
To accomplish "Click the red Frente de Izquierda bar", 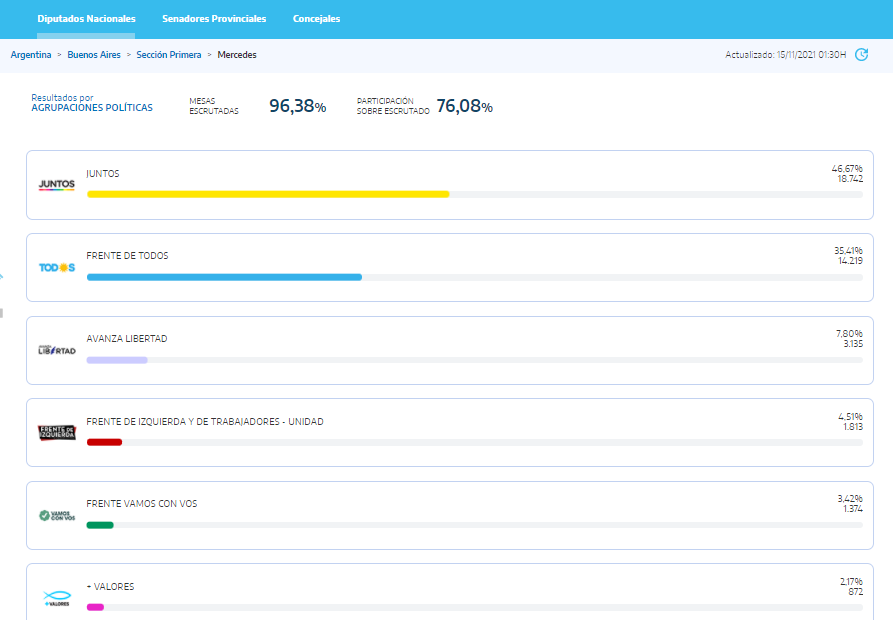I will 104,442.
